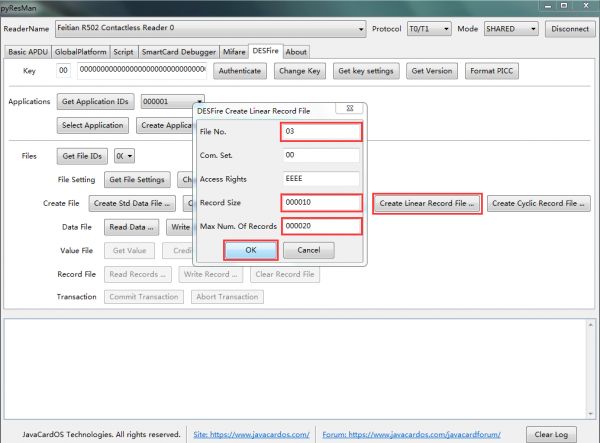Cancel the linear record file dialog
This screenshot has width=600, height=443.
coord(309,250)
